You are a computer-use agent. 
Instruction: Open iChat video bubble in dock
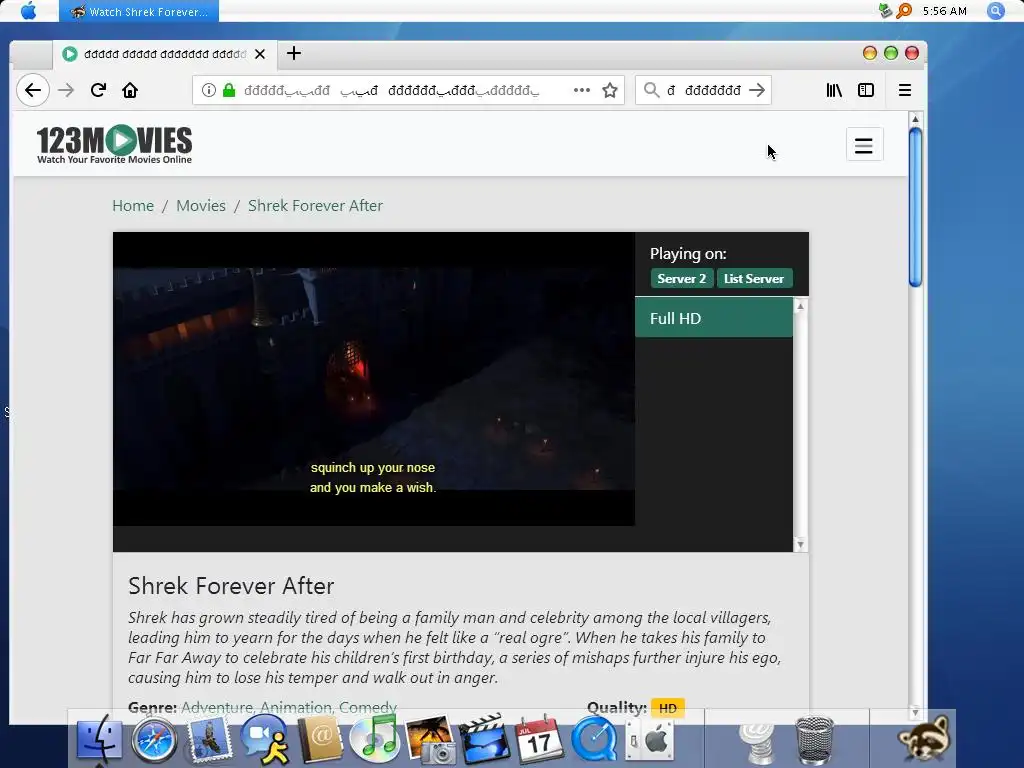(x=264, y=739)
